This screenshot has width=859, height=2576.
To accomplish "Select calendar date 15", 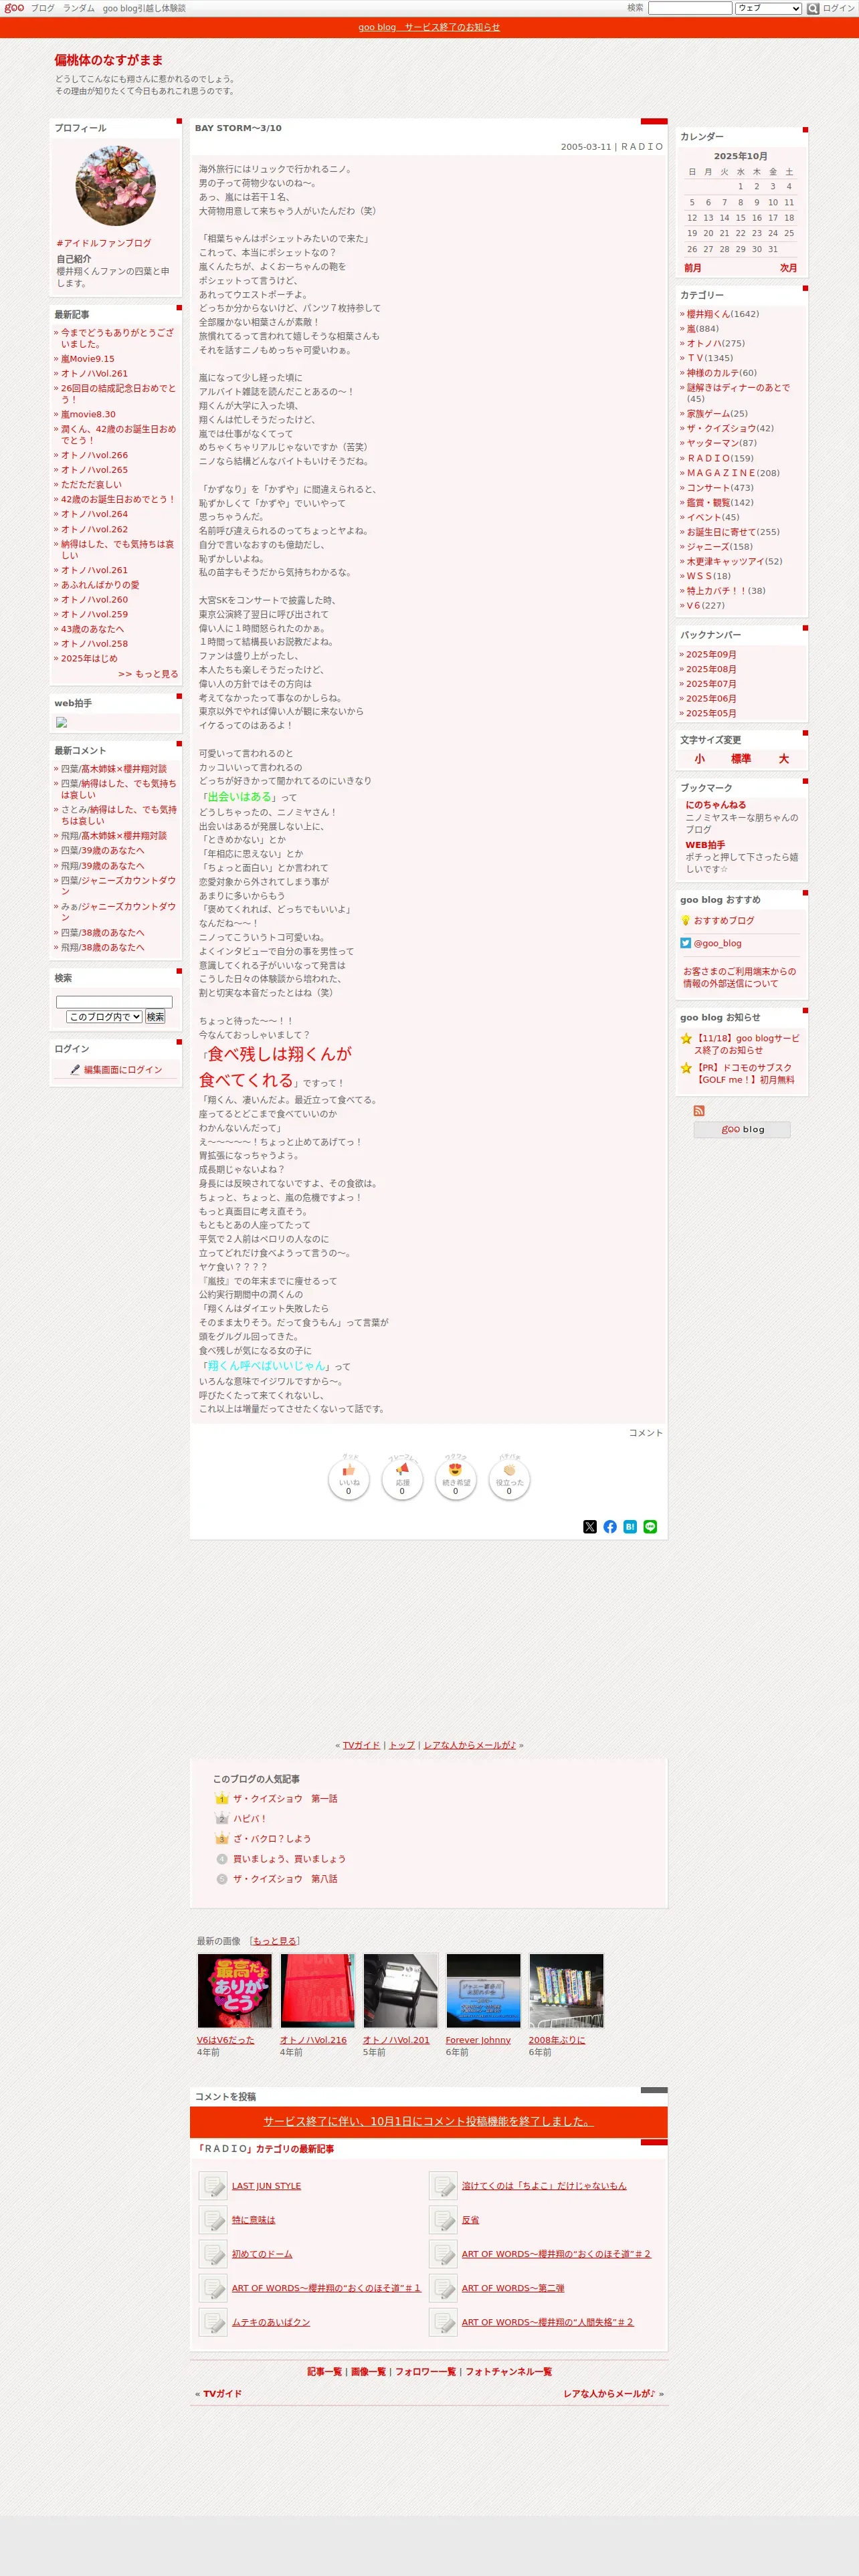I will click(740, 217).
